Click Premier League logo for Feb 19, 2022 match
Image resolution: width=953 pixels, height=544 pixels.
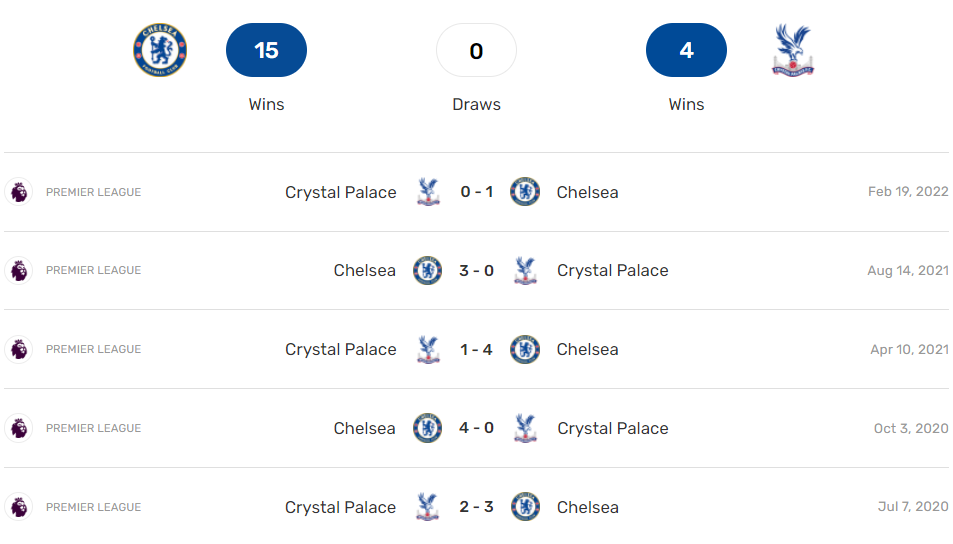[18, 192]
